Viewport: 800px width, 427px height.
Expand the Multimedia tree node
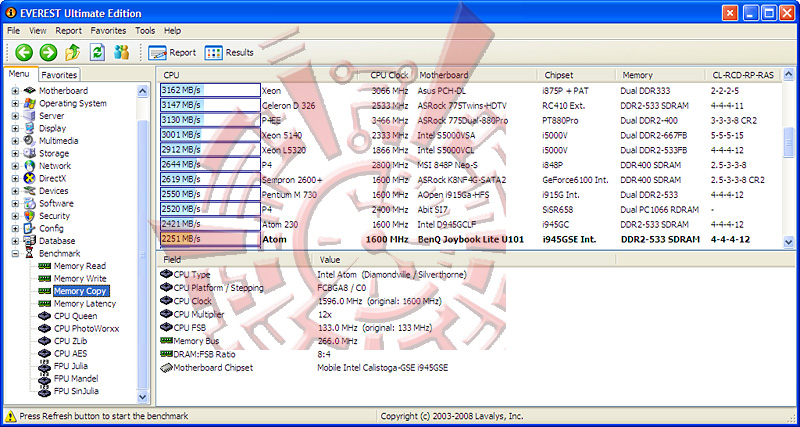[x=15, y=141]
